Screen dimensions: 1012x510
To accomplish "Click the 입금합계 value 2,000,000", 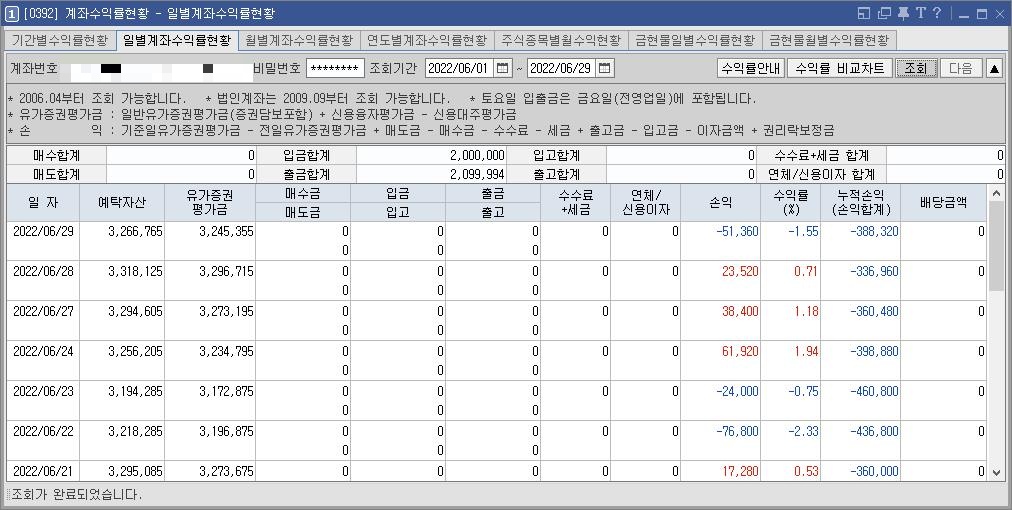I will coord(431,156).
